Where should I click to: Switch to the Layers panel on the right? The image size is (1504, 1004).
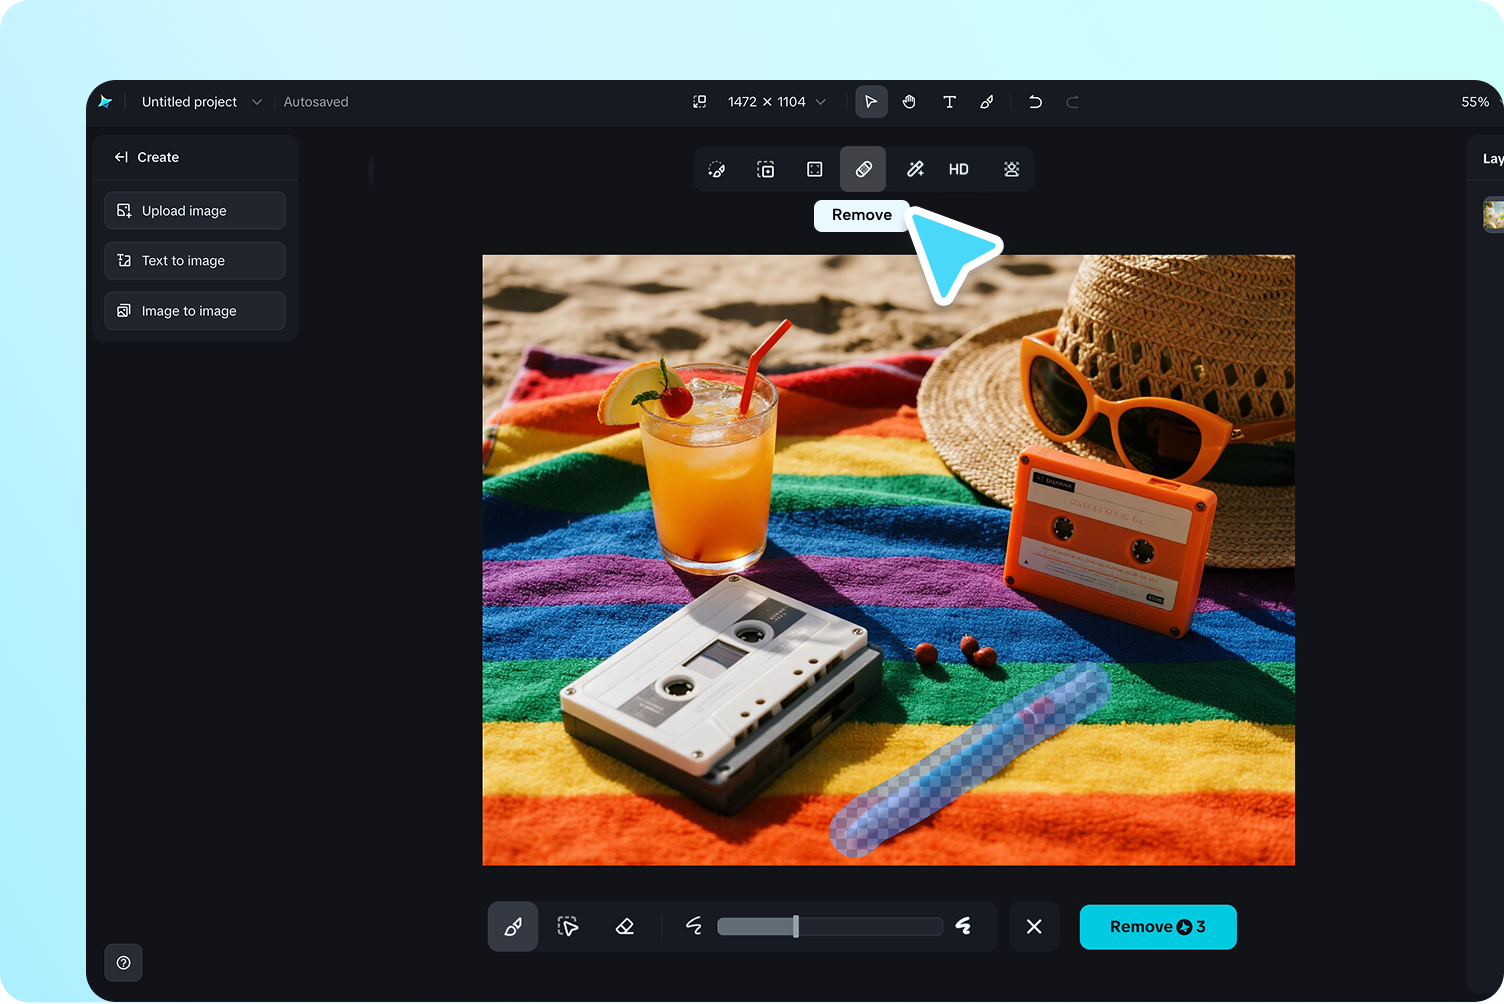click(1490, 157)
